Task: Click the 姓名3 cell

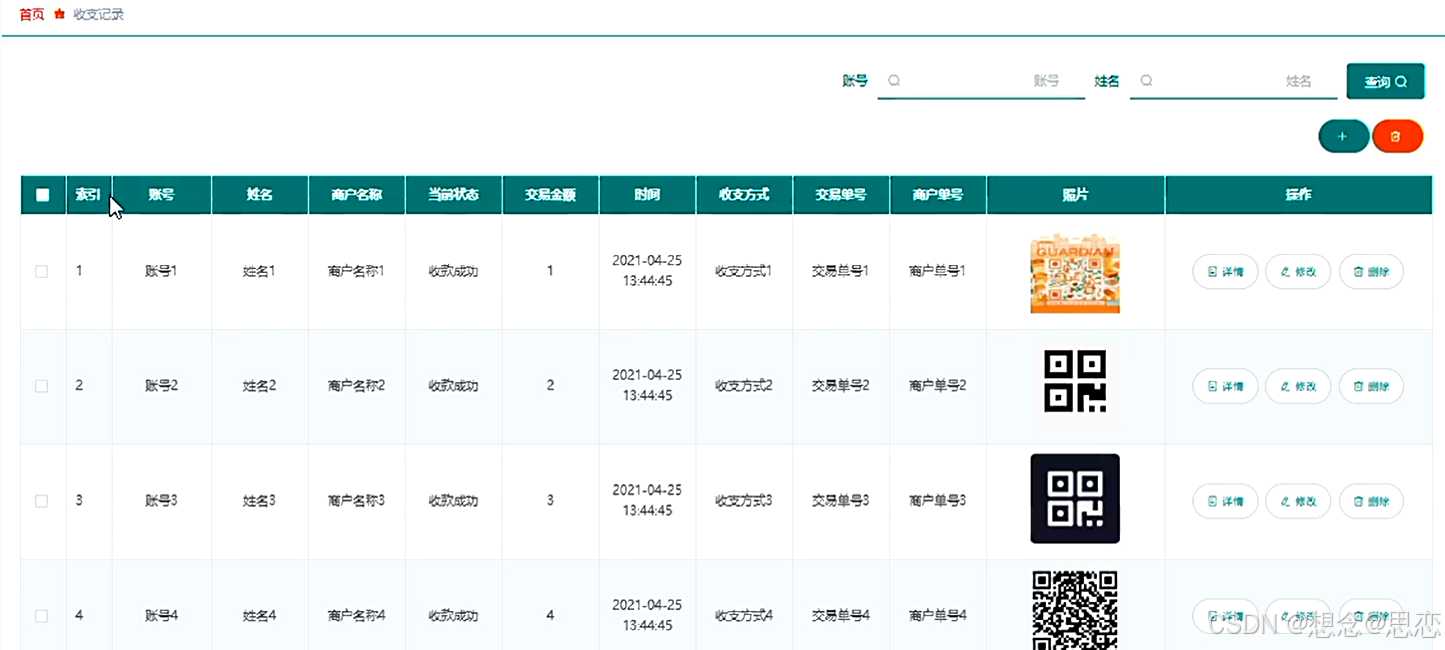Action: pyautogui.click(x=259, y=501)
